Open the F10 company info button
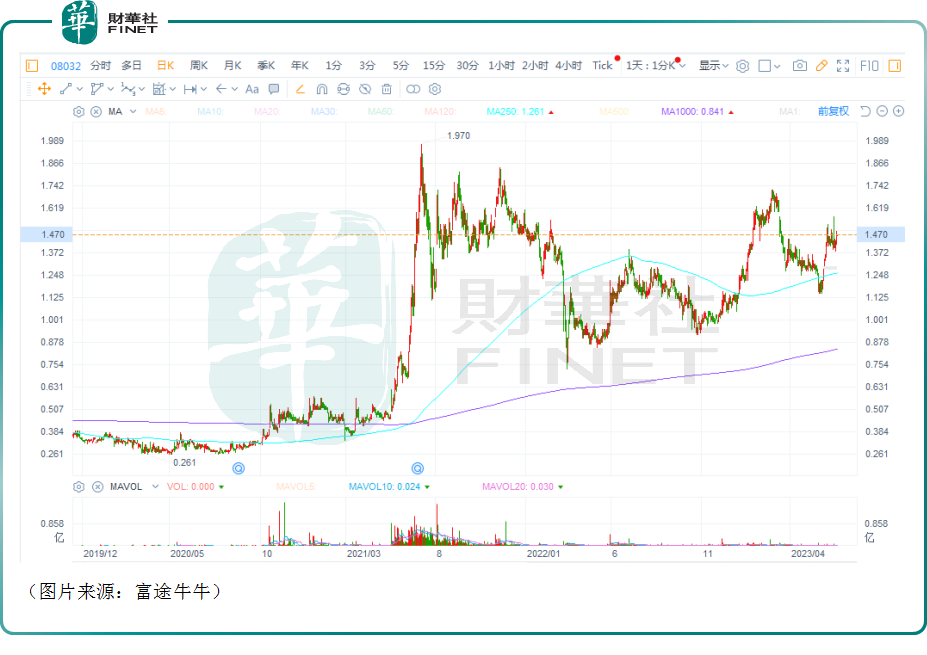This screenshot has height=655, width=927. [868, 66]
